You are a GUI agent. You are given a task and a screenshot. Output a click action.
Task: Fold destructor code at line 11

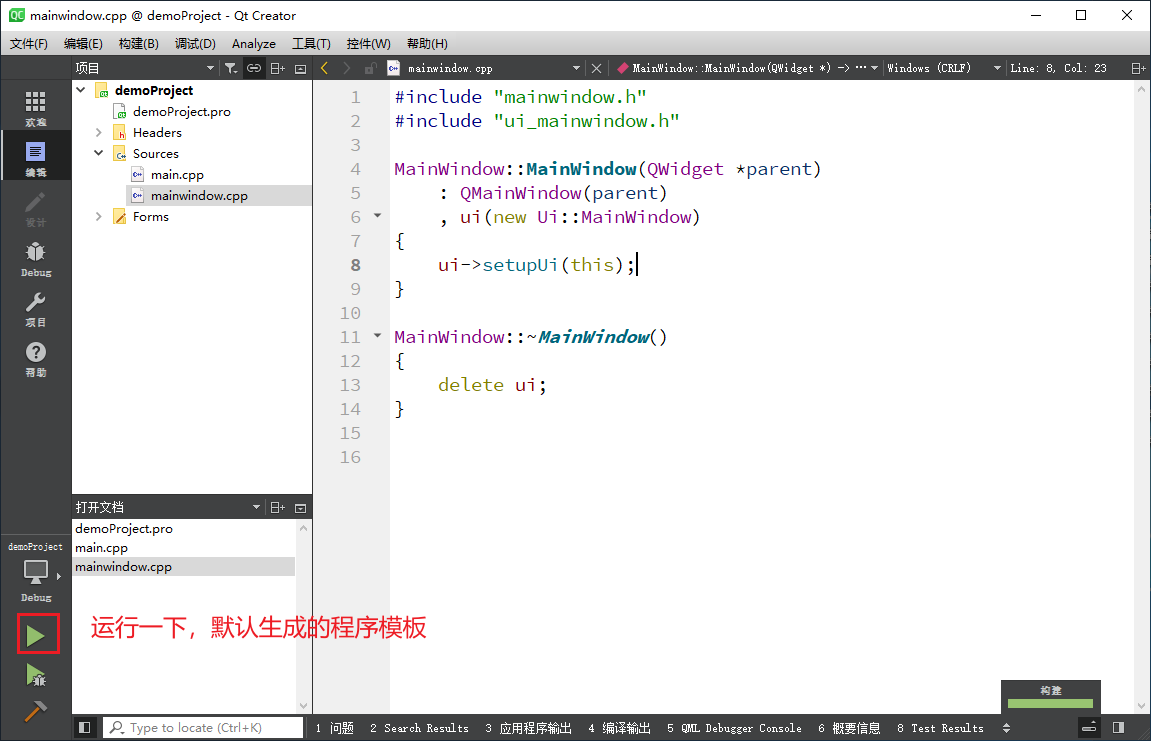click(x=377, y=336)
